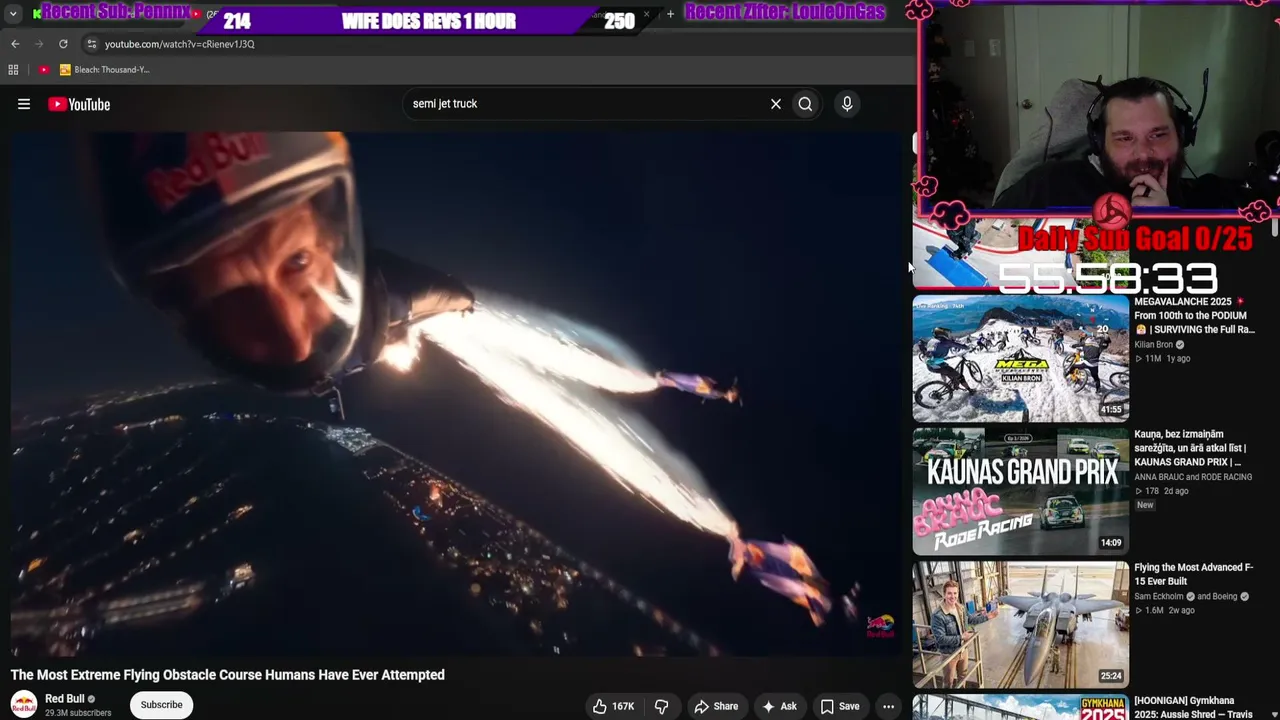This screenshot has width=1280, height=720.
Task: Clear the search box text
Action: [776, 104]
